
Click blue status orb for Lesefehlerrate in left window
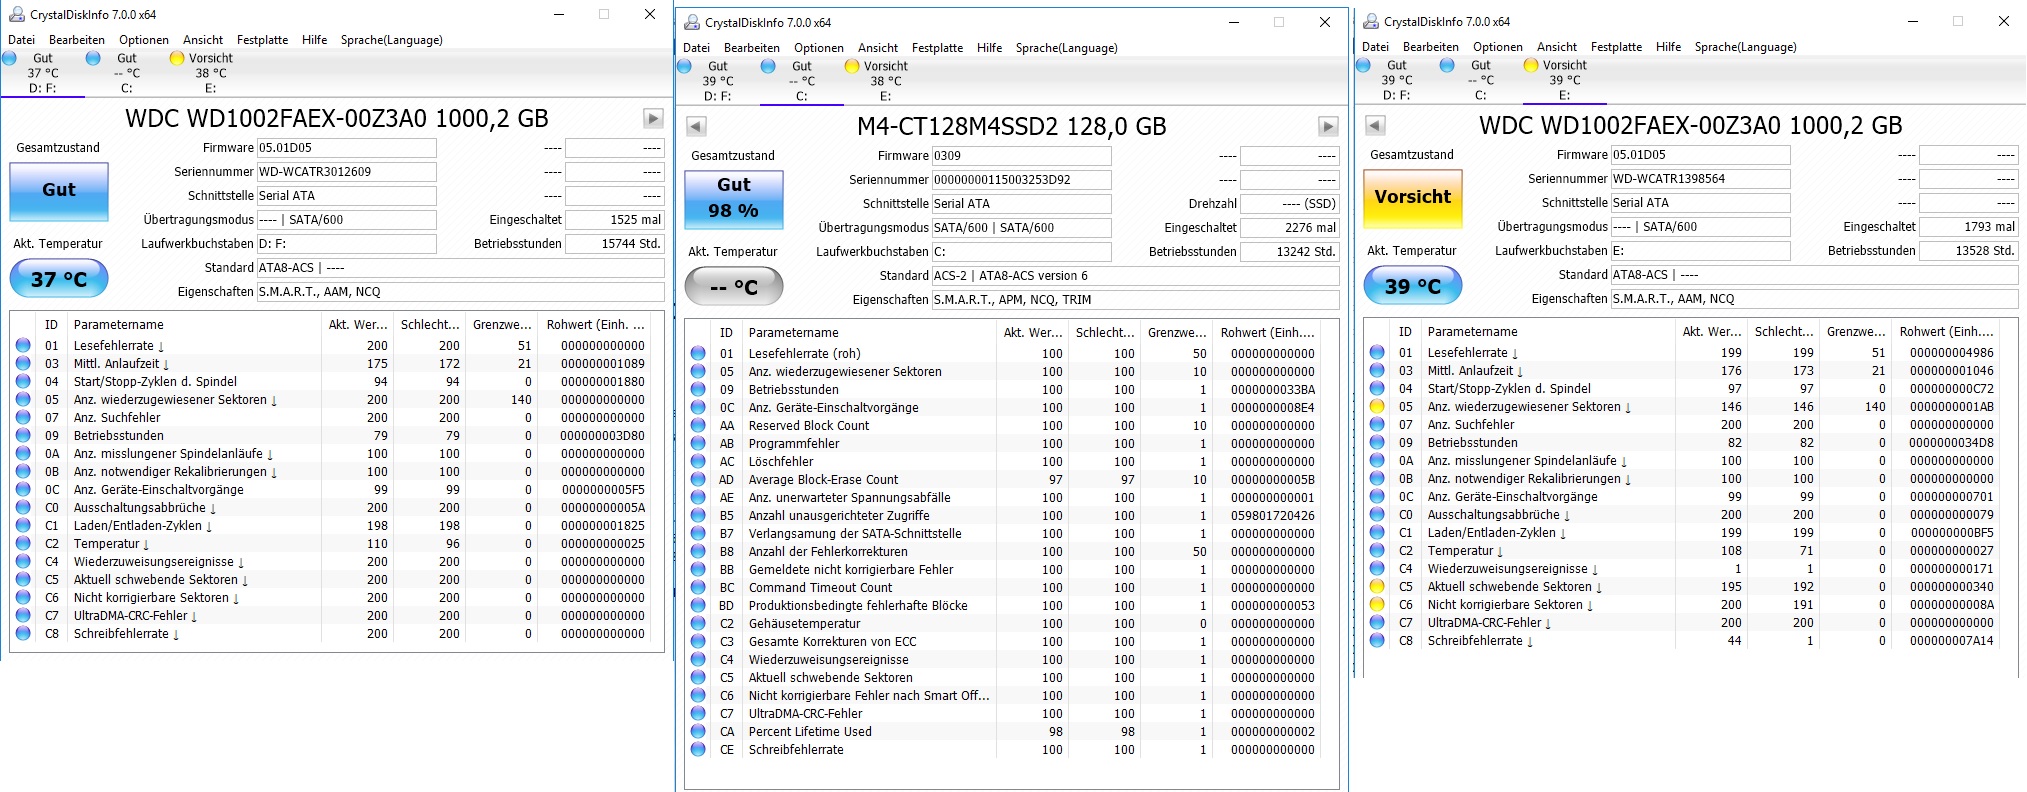23,346
